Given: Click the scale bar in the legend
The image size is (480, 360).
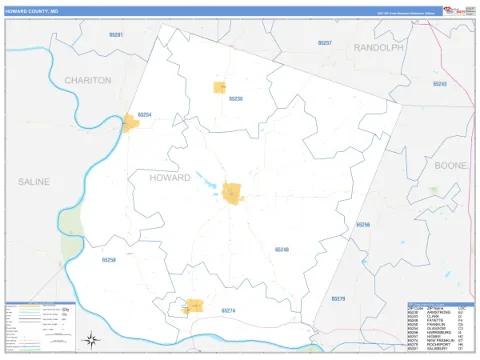Looking at the screenshot, I should point(58,335).
